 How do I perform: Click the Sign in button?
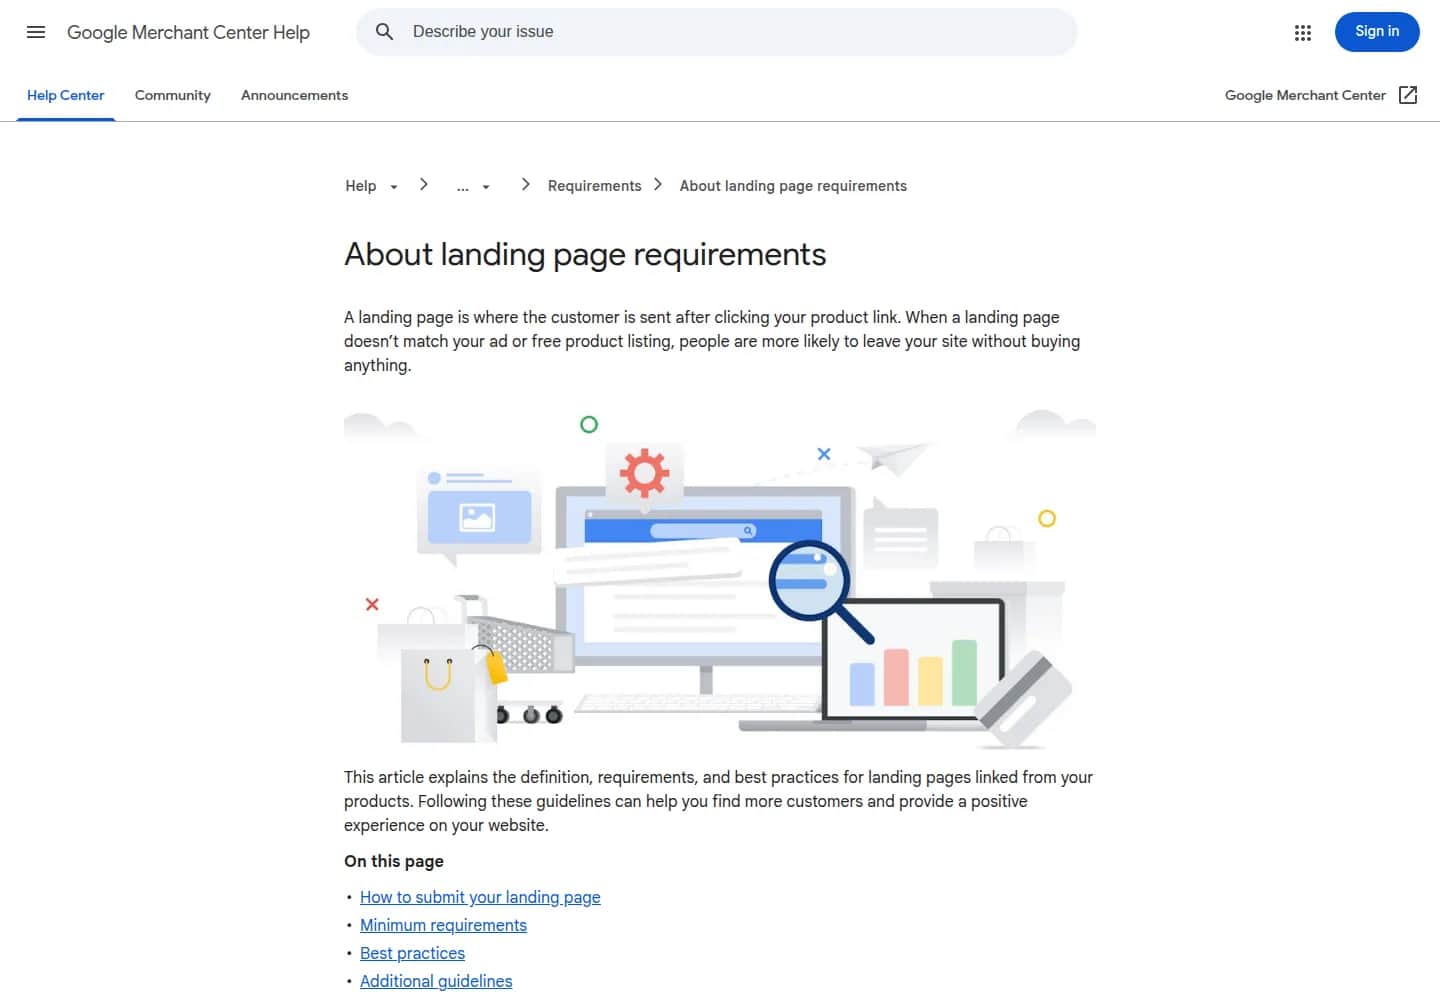coord(1377,32)
